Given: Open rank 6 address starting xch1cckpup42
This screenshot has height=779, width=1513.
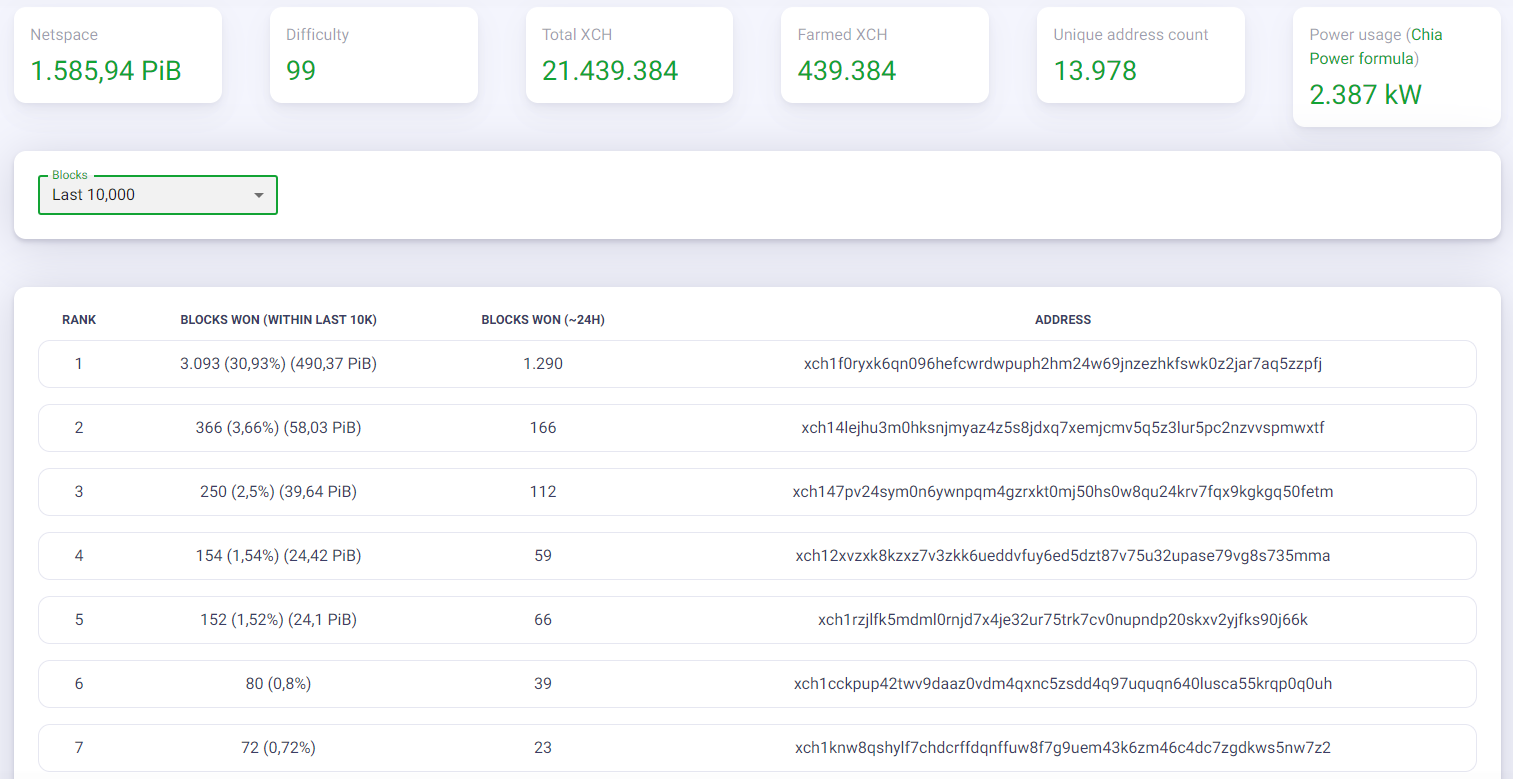Looking at the screenshot, I should pyautogui.click(x=1063, y=684).
